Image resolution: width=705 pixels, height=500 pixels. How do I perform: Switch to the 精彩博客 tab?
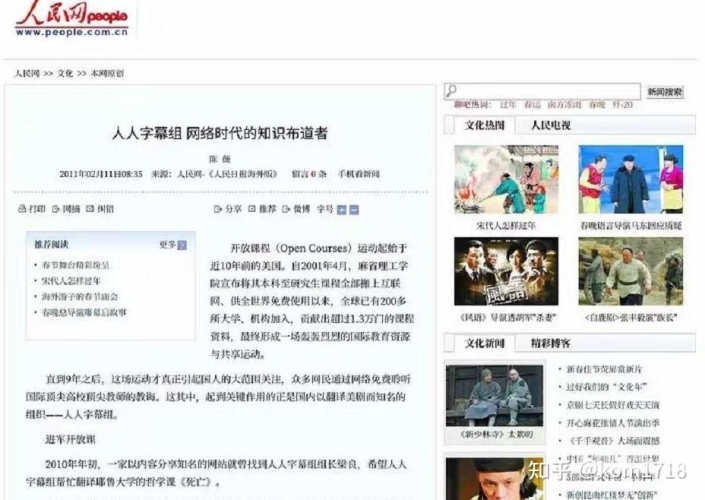click(550, 344)
